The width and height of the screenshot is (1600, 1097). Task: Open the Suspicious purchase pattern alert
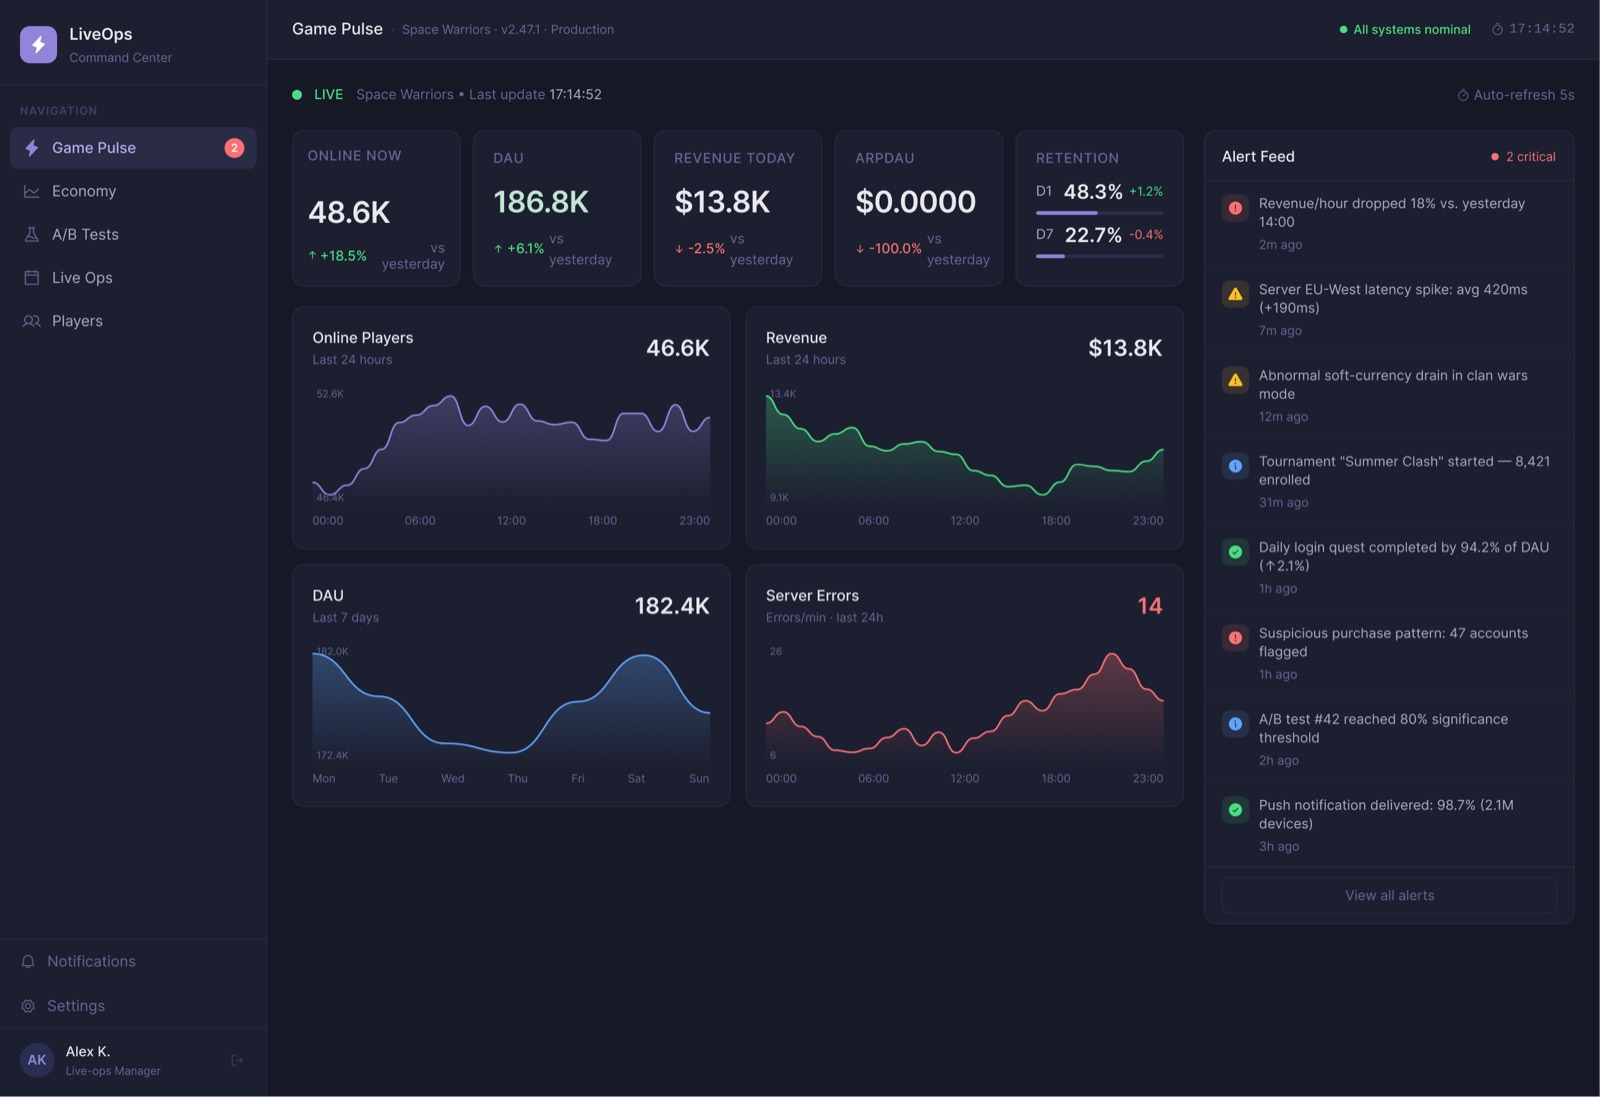(x=1389, y=653)
